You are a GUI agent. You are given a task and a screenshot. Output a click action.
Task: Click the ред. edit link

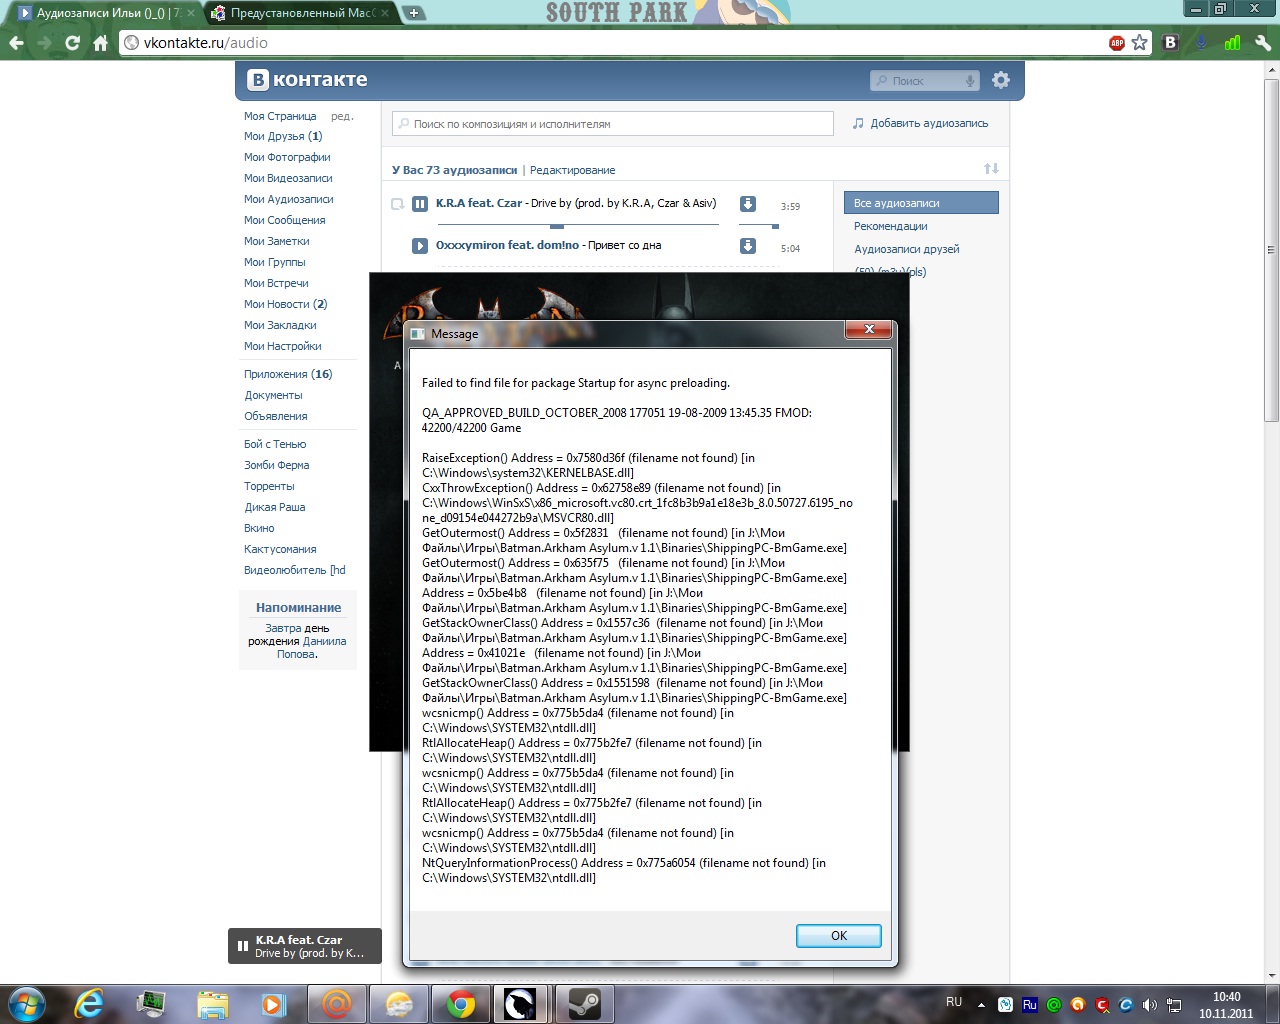[342, 116]
